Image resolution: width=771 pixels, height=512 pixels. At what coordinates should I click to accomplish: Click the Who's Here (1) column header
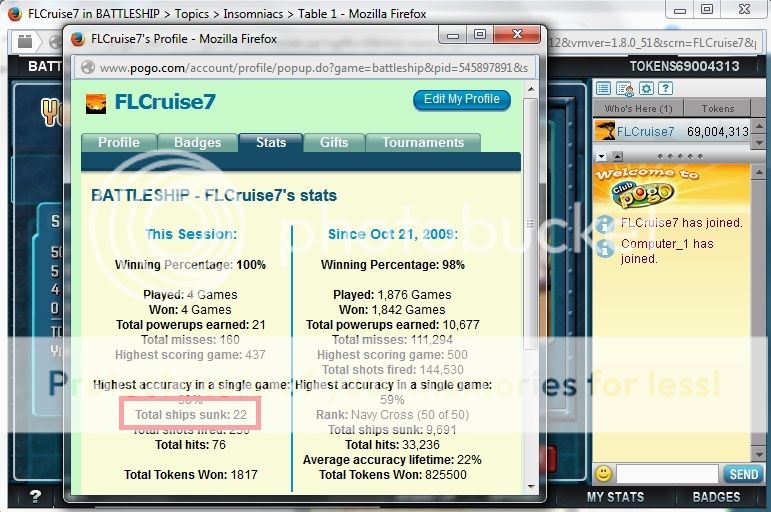tap(638, 109)
